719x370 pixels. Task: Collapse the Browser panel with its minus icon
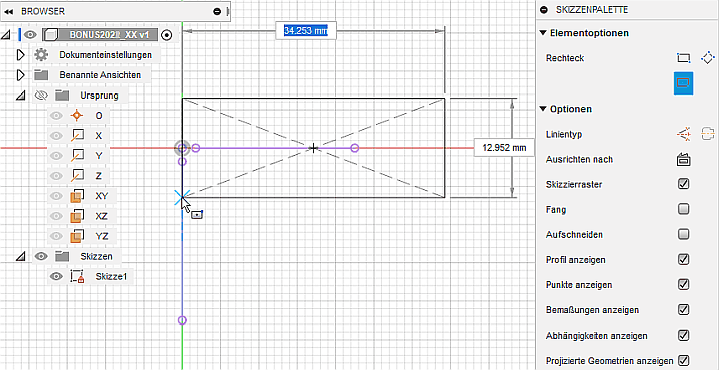(217, 11)
